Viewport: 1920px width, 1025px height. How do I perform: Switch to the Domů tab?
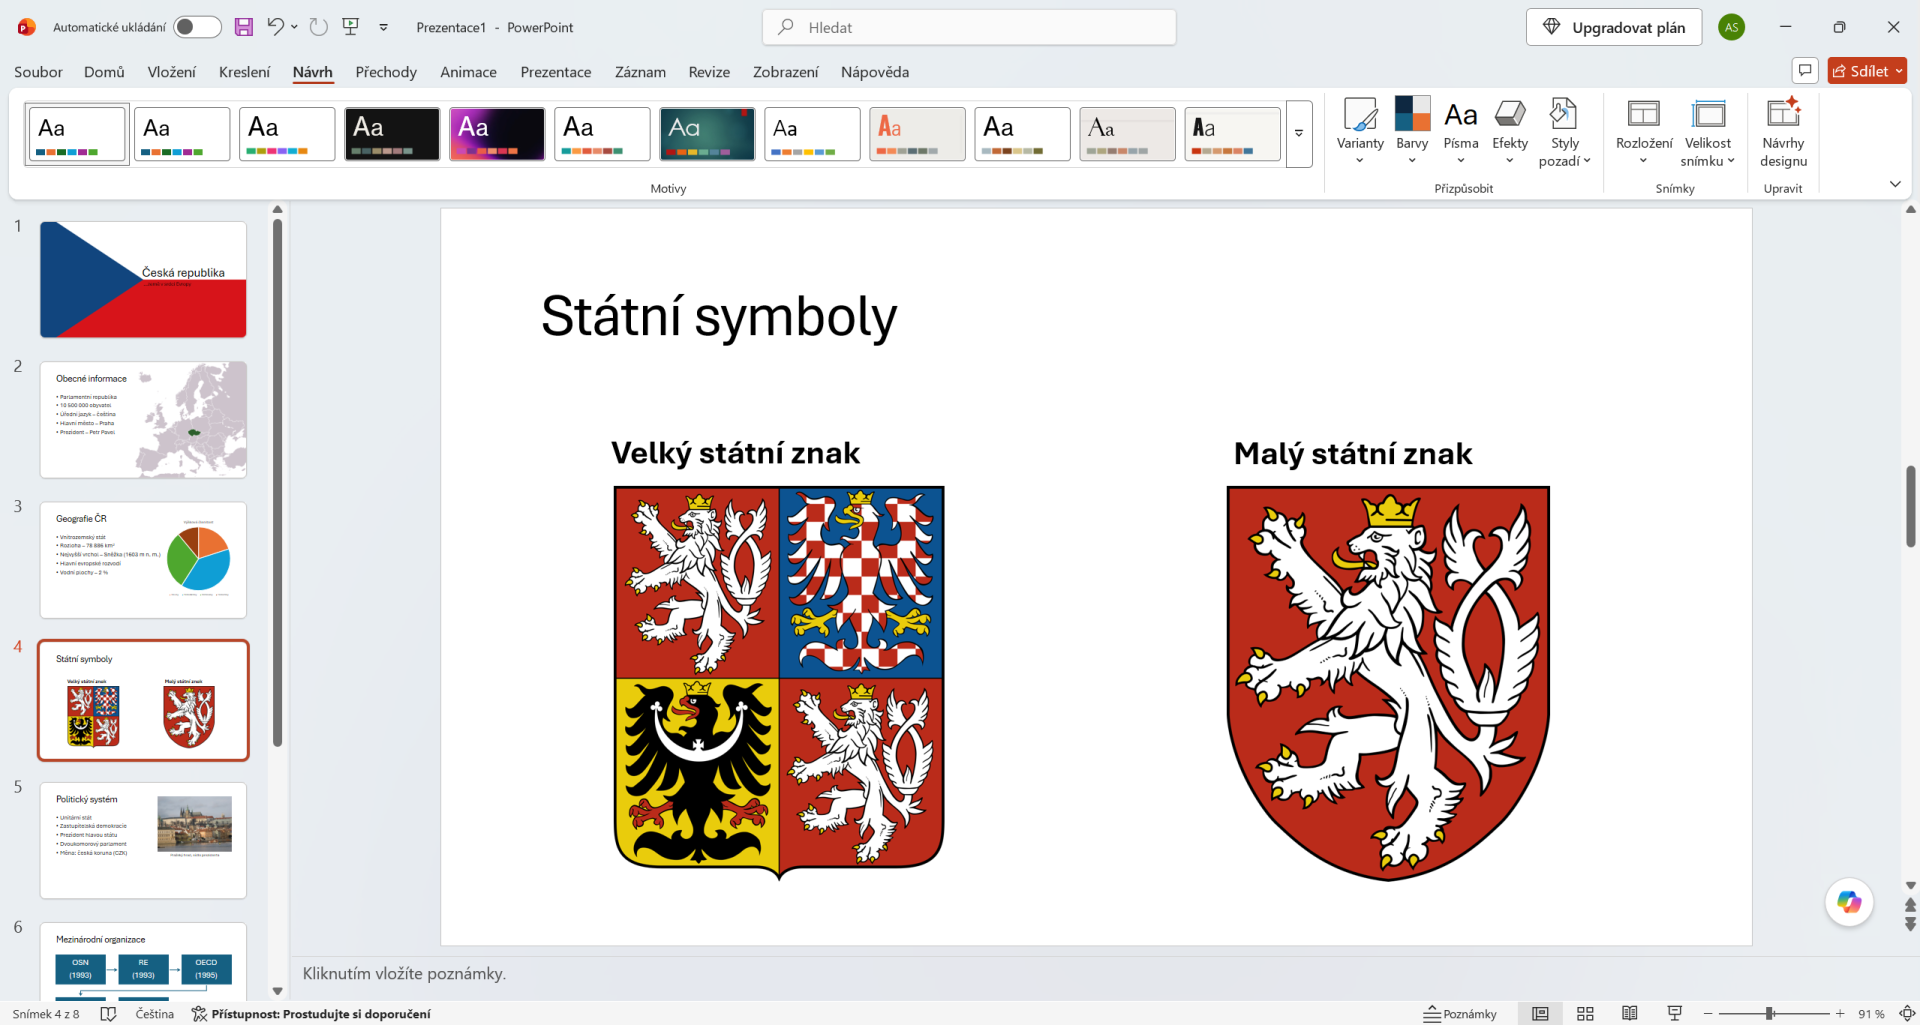(104, 72)
